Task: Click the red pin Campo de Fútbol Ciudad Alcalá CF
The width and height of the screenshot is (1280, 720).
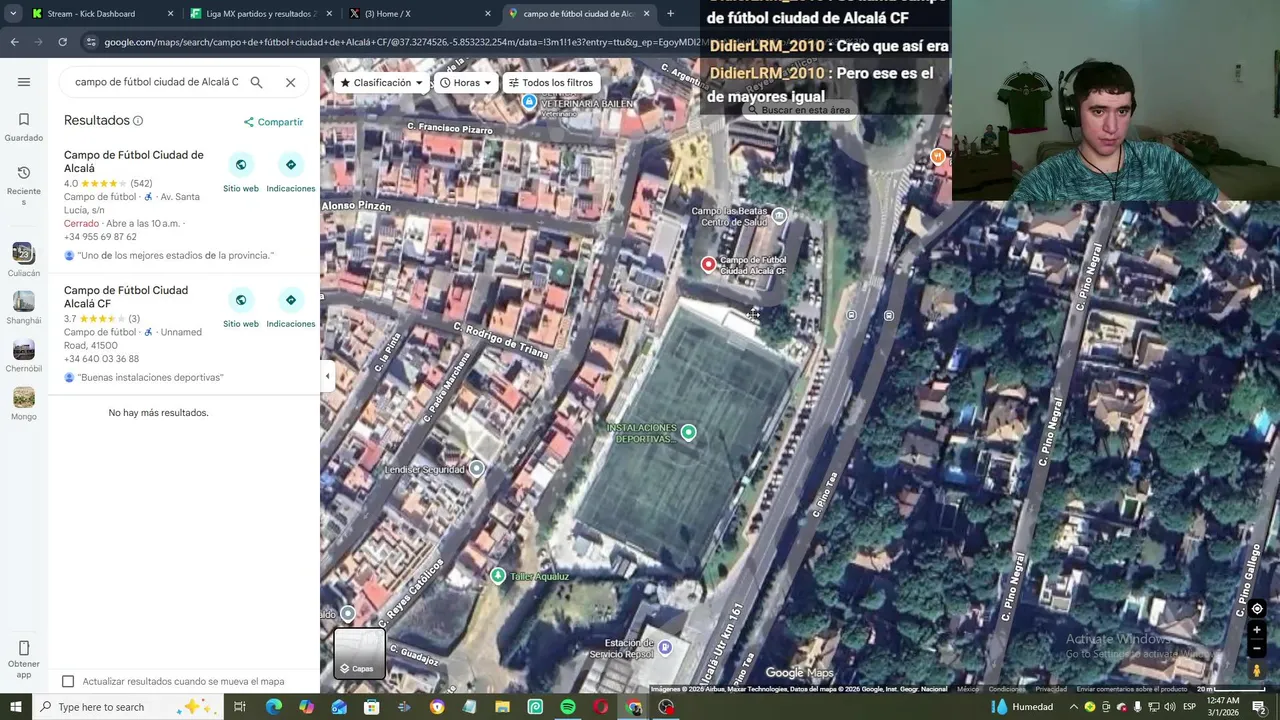Action: click(x=708, y=264)
